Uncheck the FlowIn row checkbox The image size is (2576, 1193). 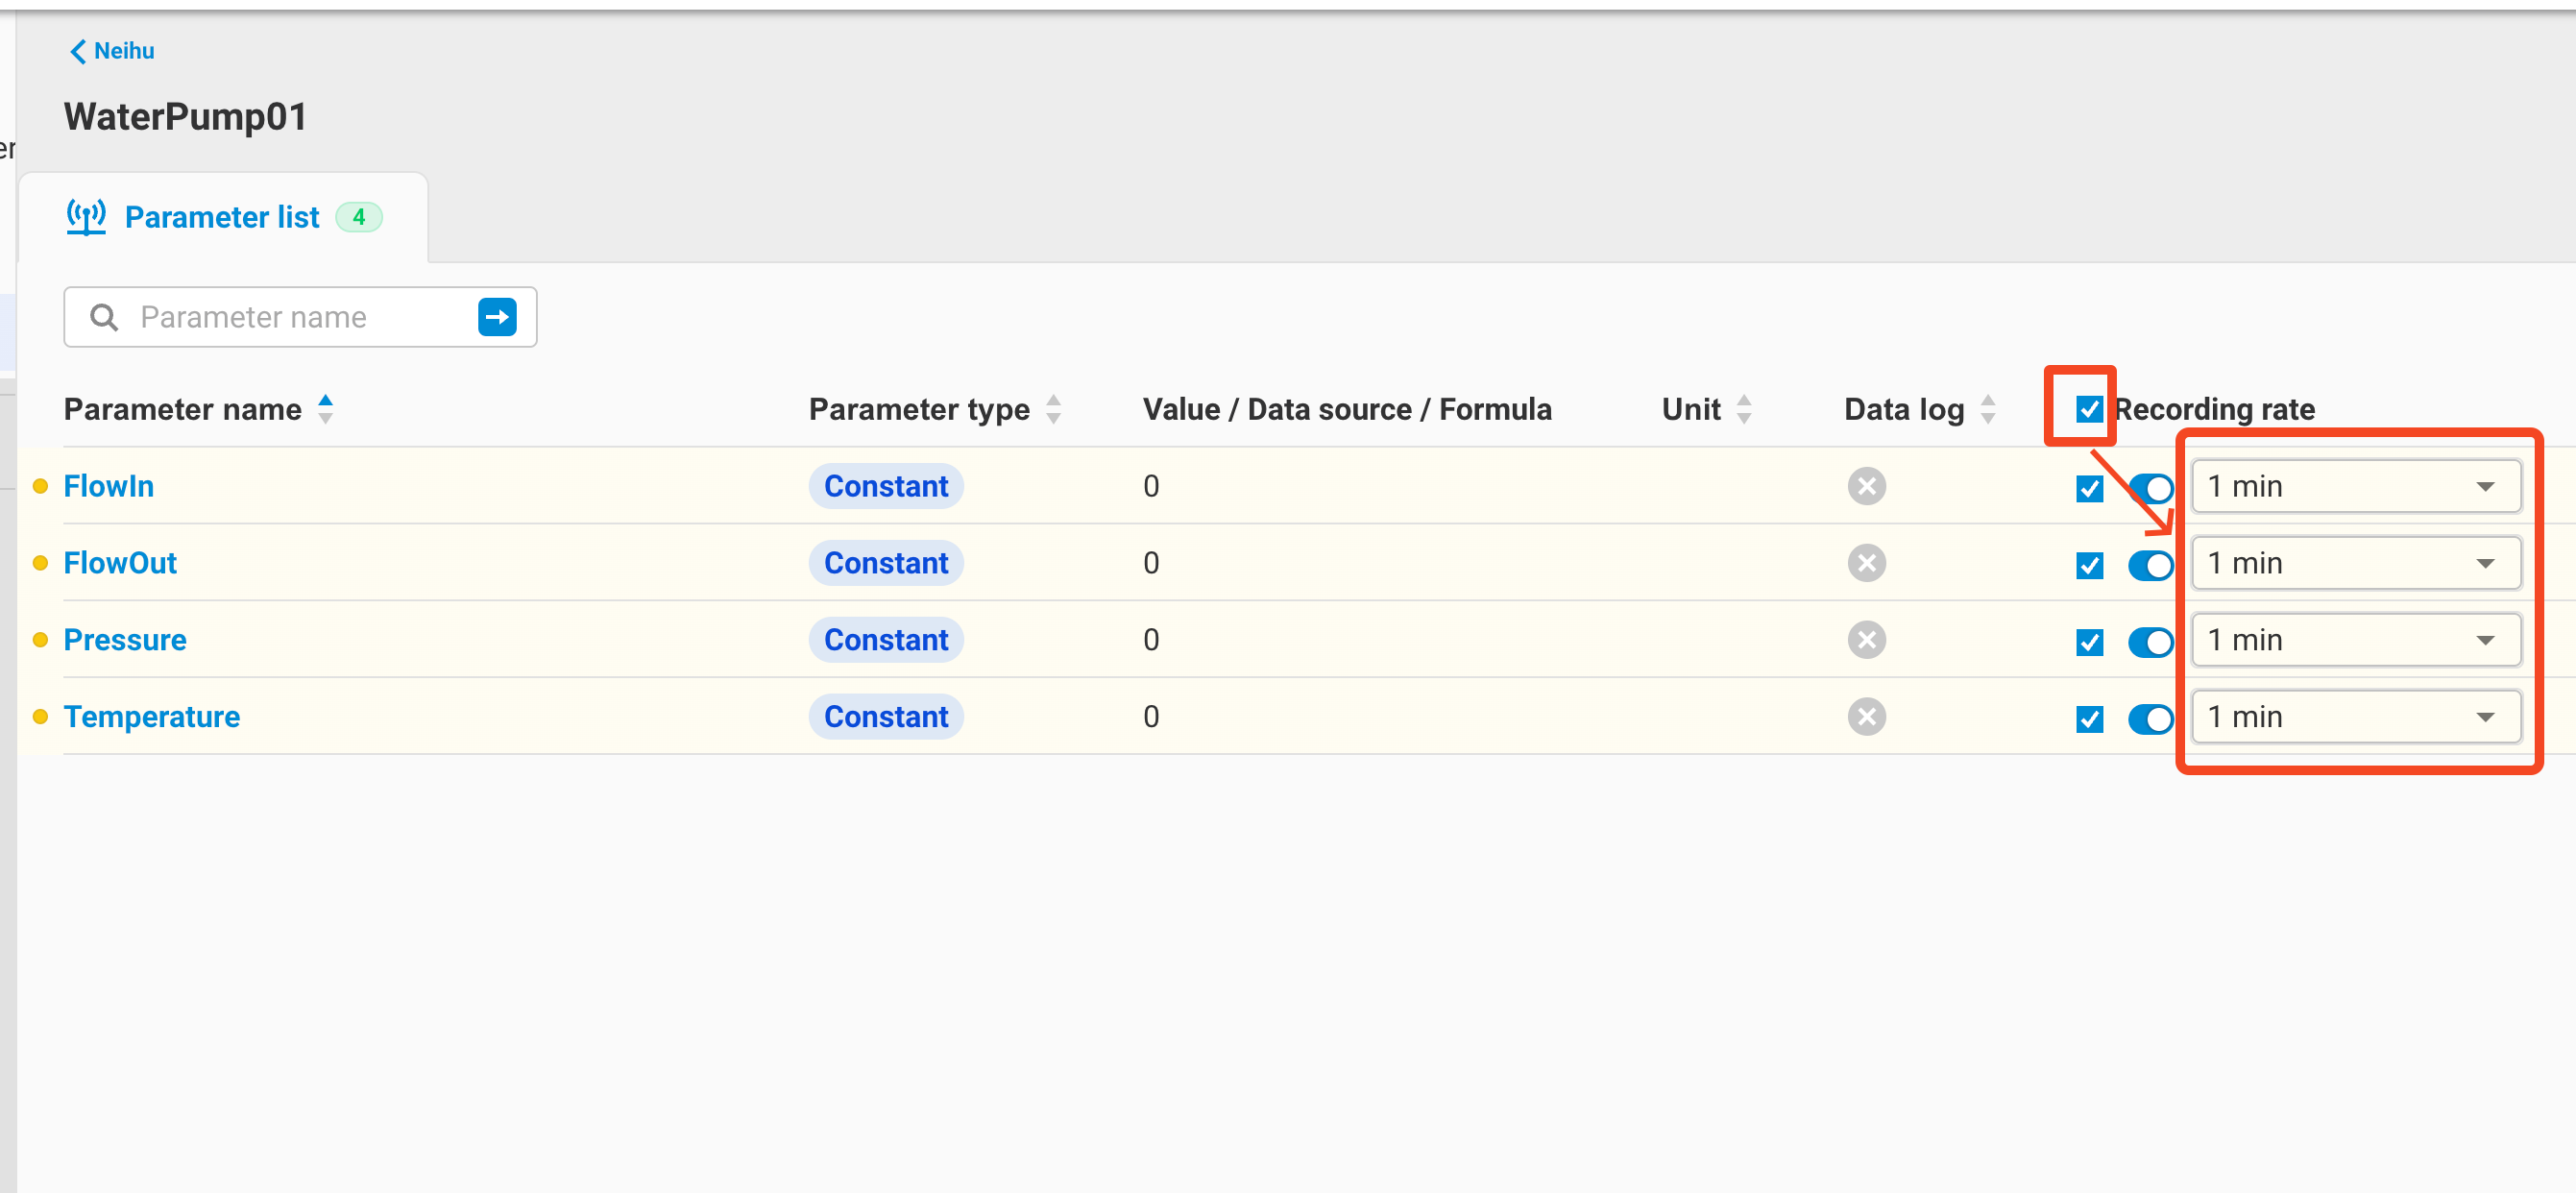2089,488
